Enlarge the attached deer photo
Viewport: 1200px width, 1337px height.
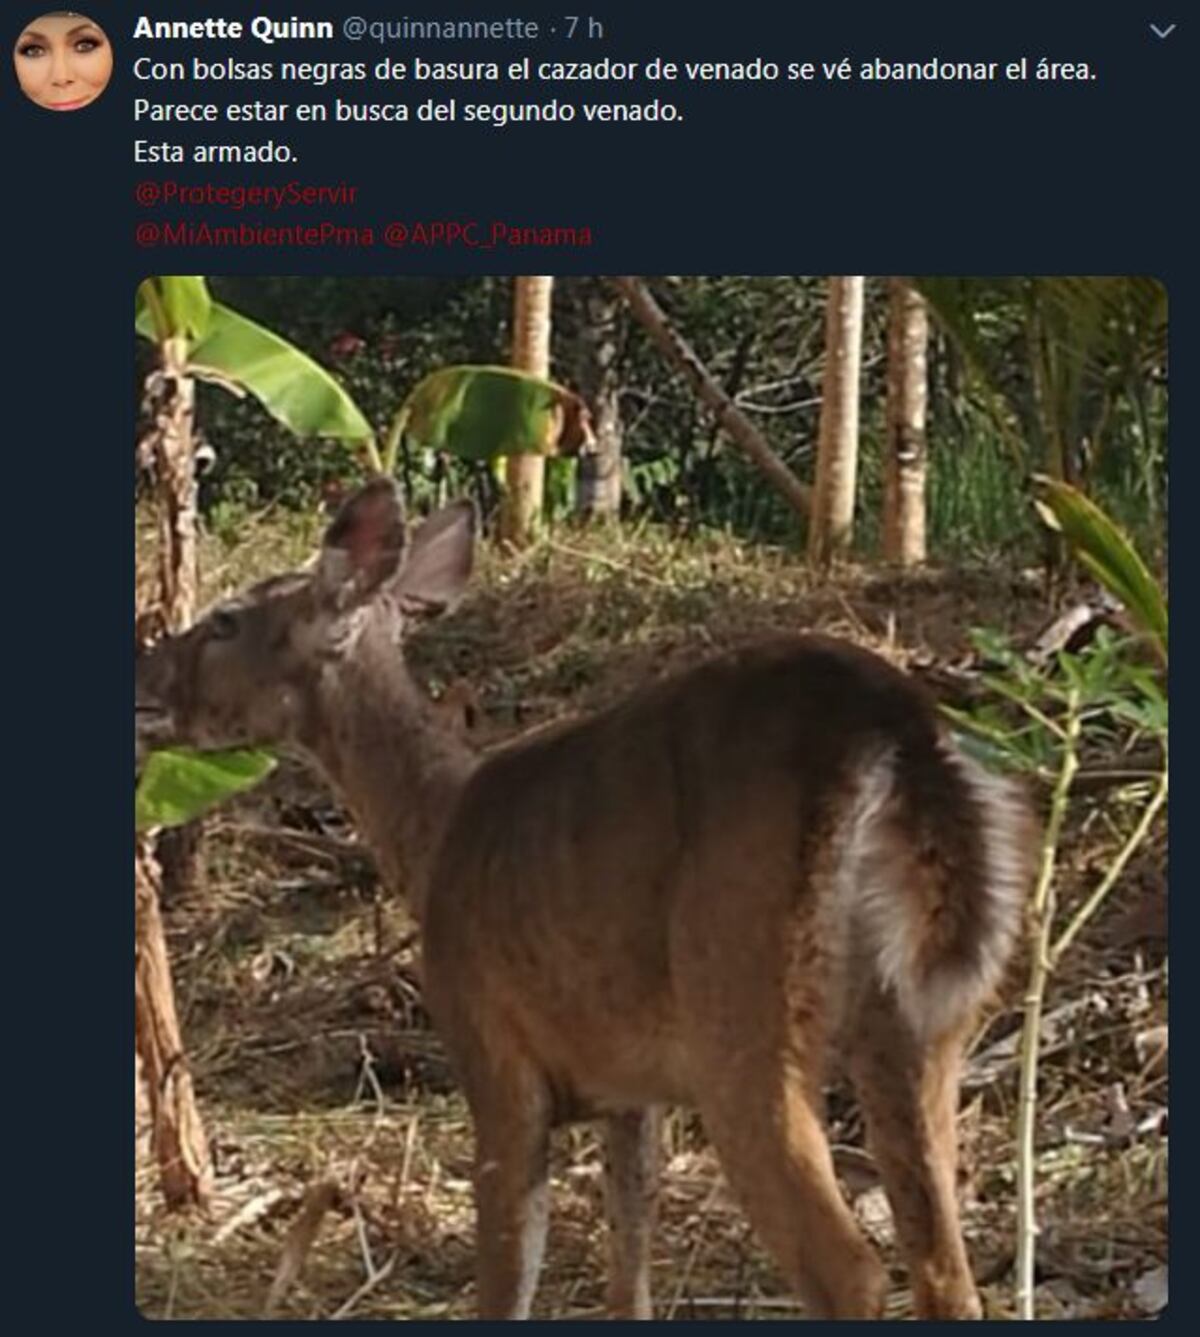[650, 796]
